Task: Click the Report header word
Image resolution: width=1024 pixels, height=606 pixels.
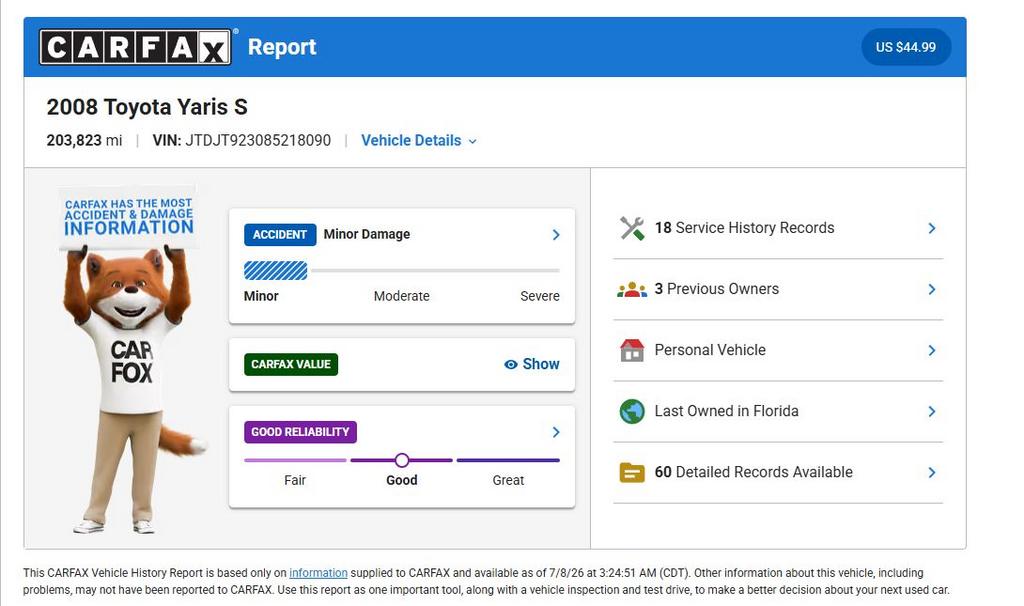Action: click(x=282, y=47)
